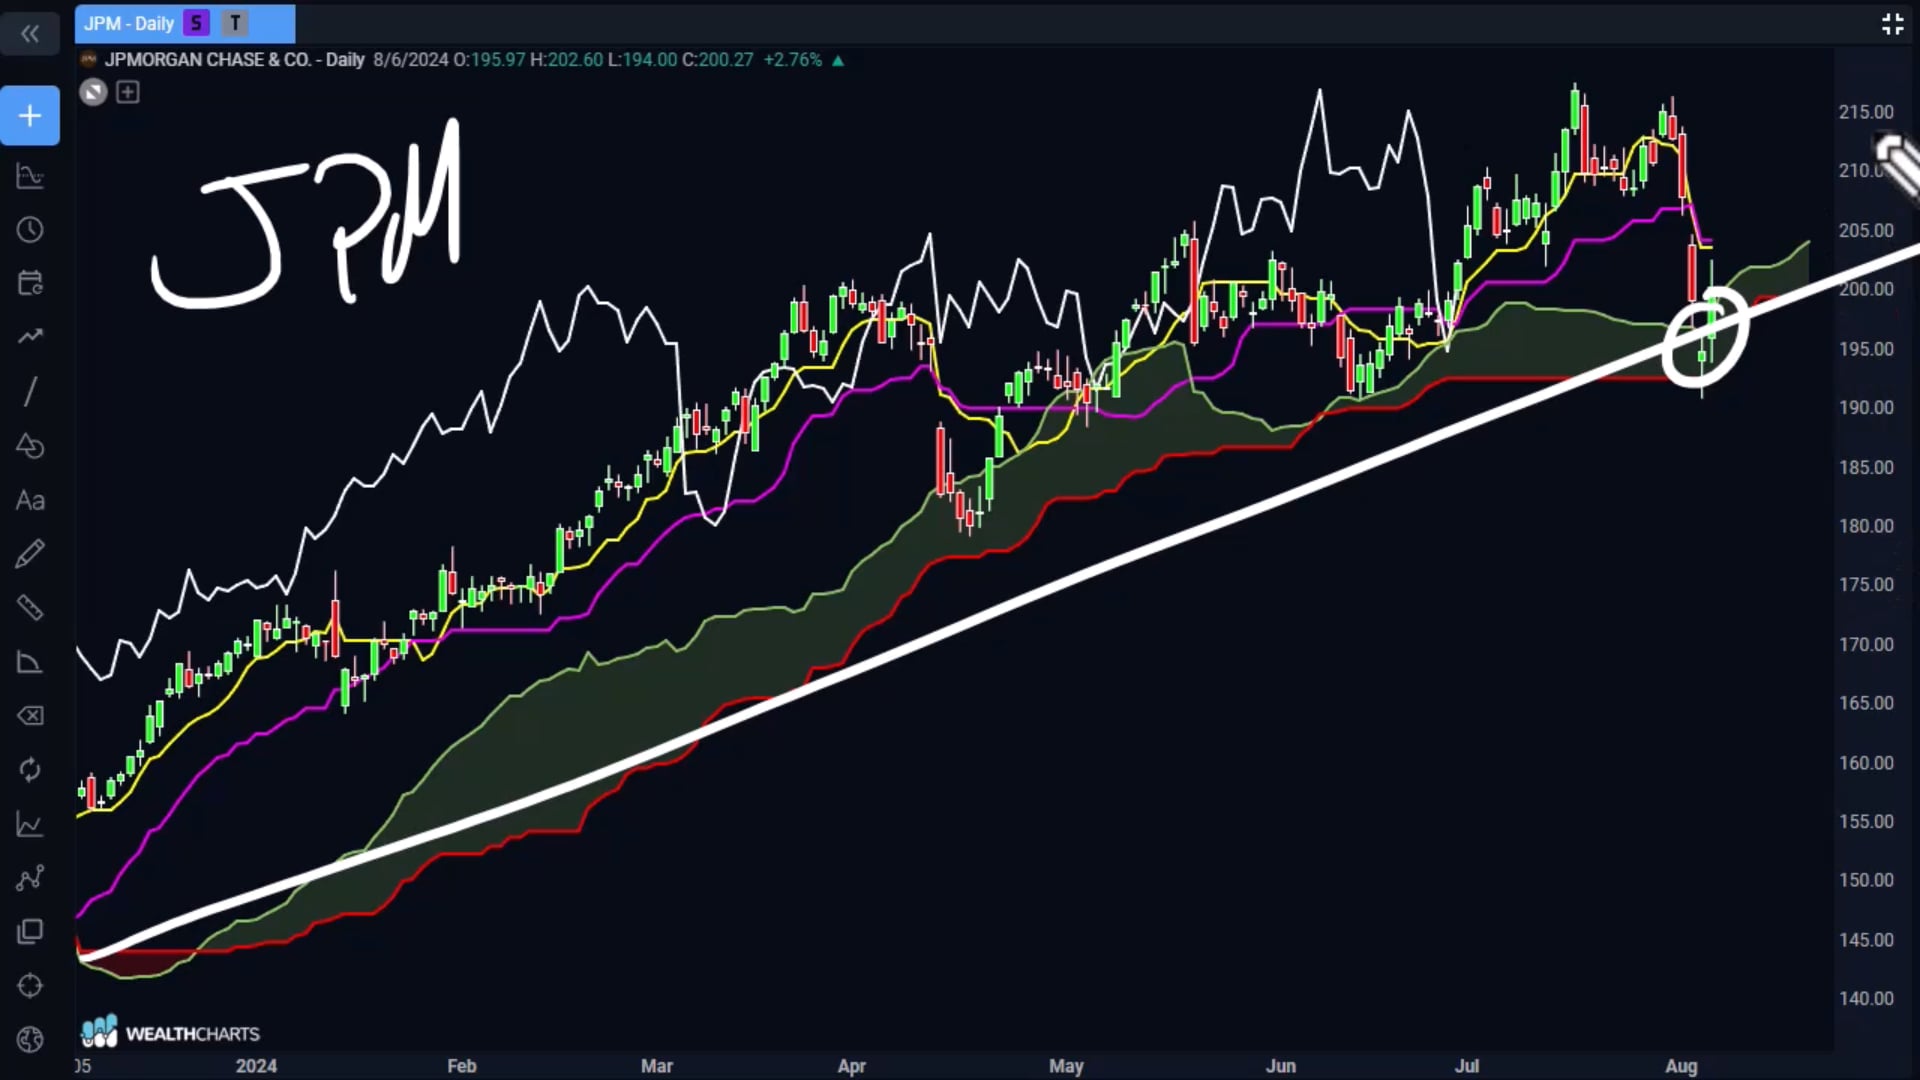1920x1080 pixels.
Task: Click the circular hide-indicator icon under title
Action: tap(93, 93)
